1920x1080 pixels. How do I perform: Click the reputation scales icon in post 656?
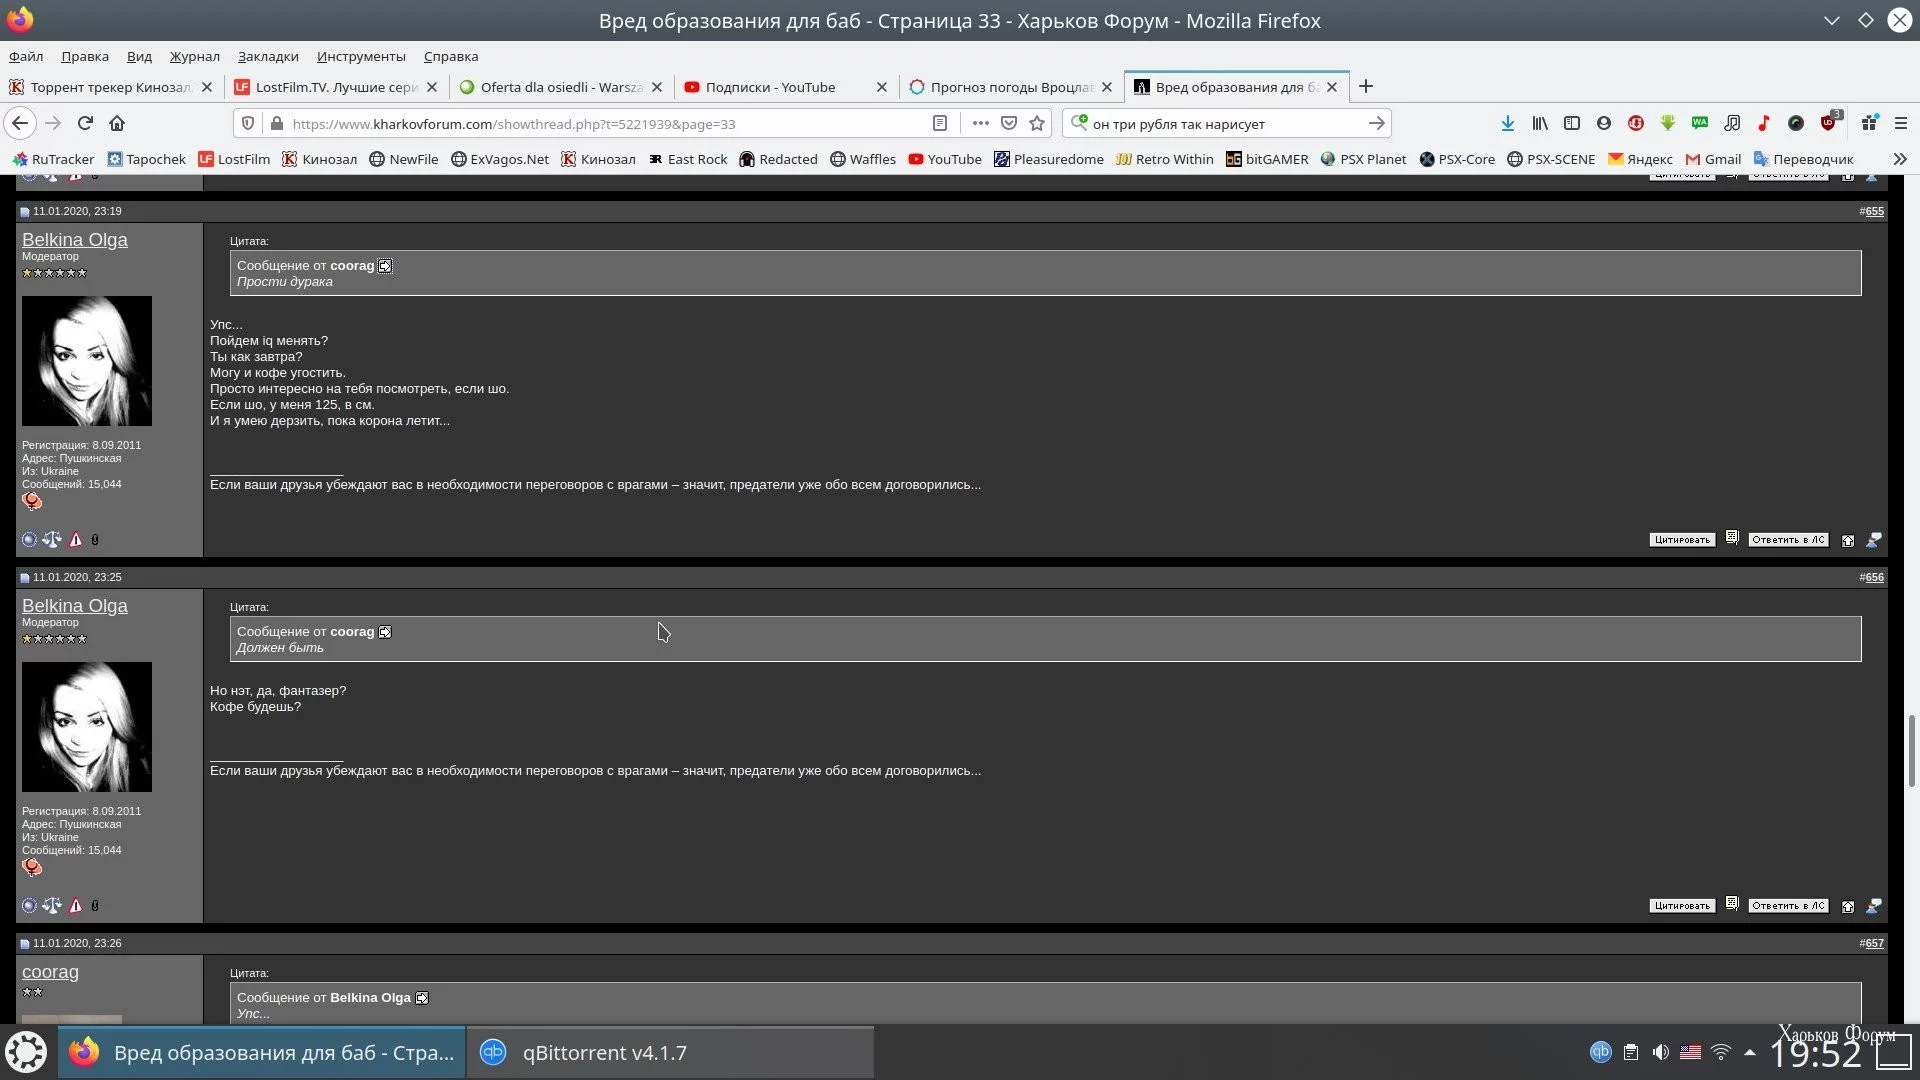(52, 906)
